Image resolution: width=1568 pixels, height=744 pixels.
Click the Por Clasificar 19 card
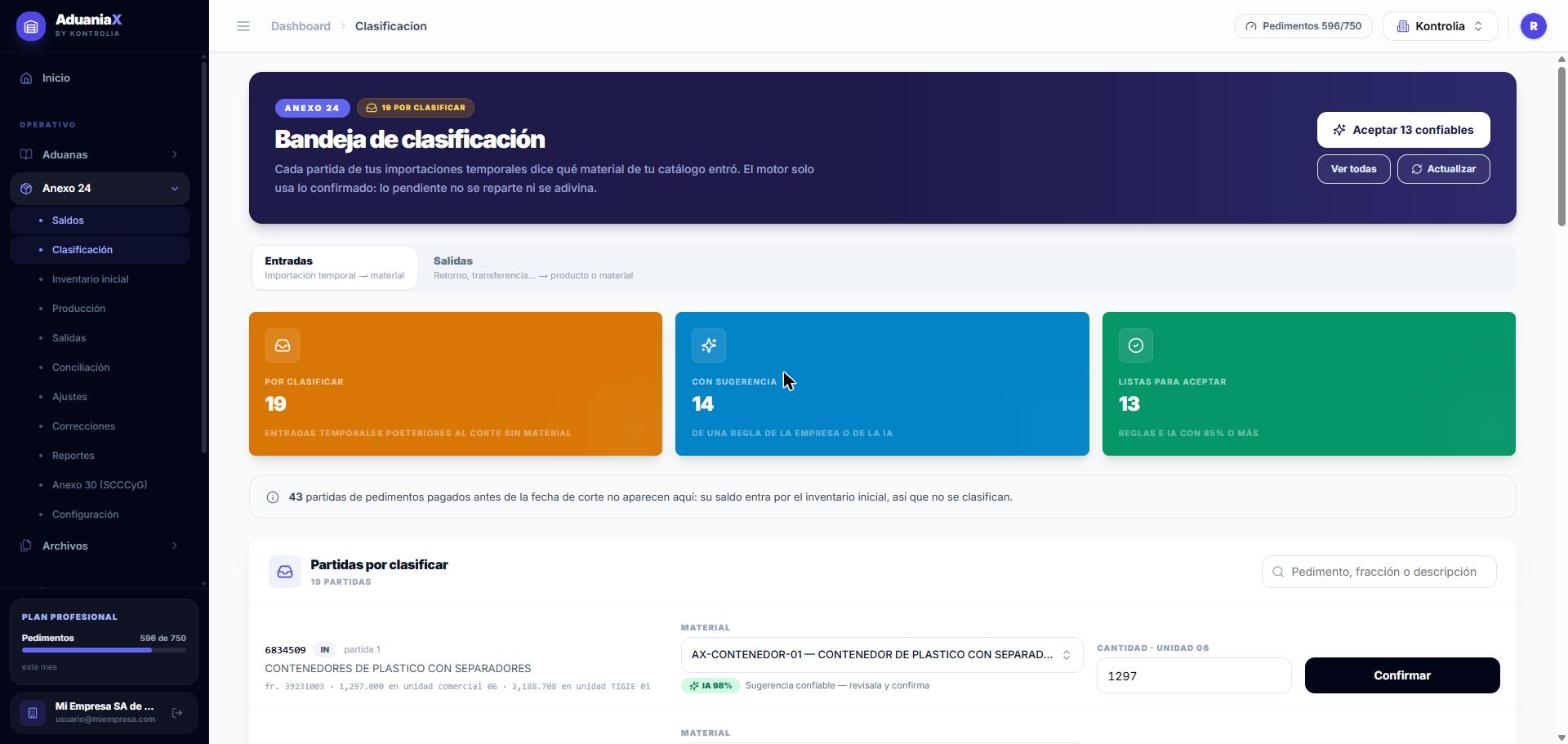(455, 384)
